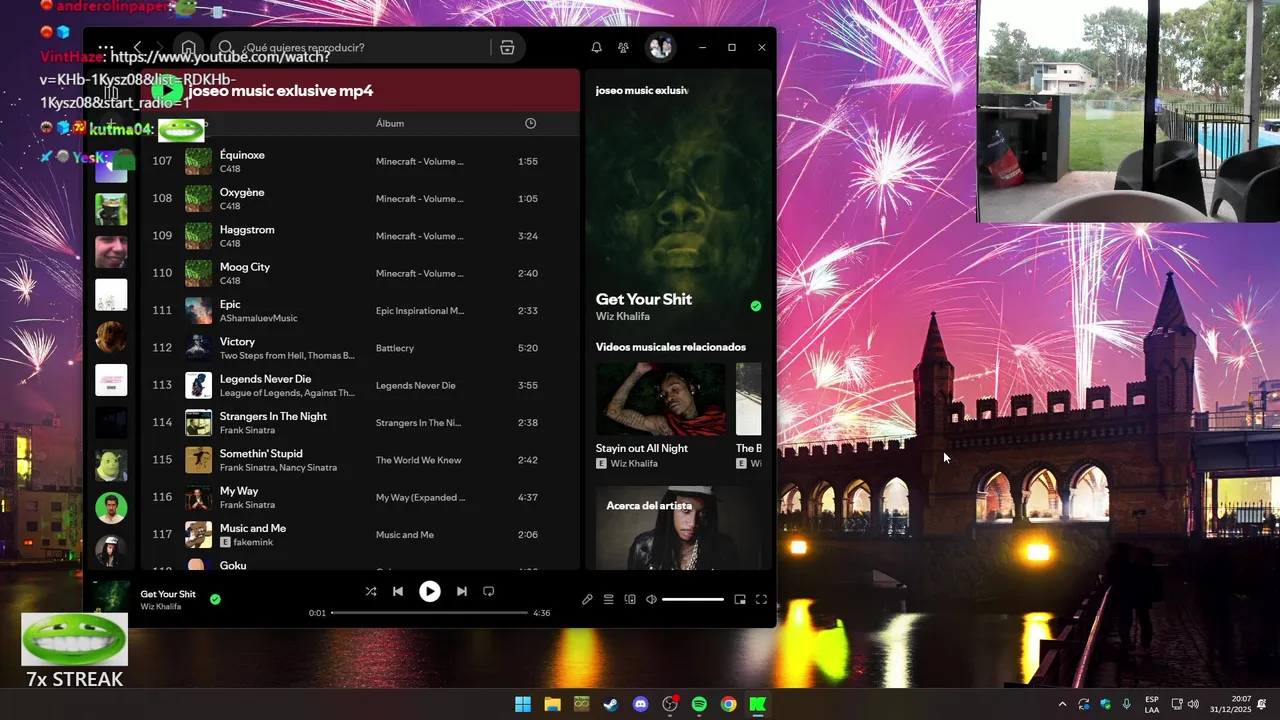The image size is (1280, 720).
Task: Select track Music and Me
Action: pos(360,534)
